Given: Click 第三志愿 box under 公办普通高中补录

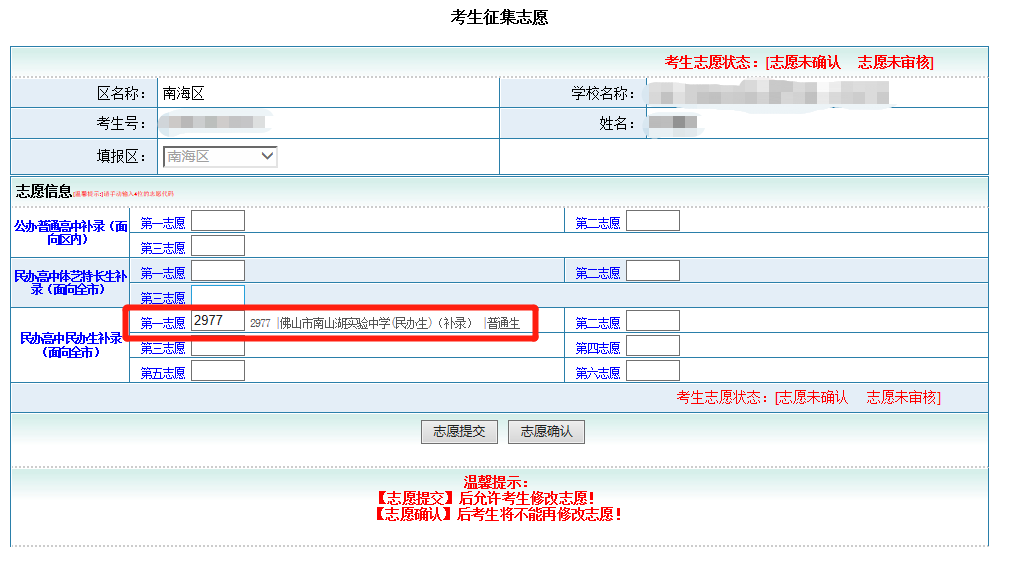Looking at the screenshot, I should [x=217, y=246].
